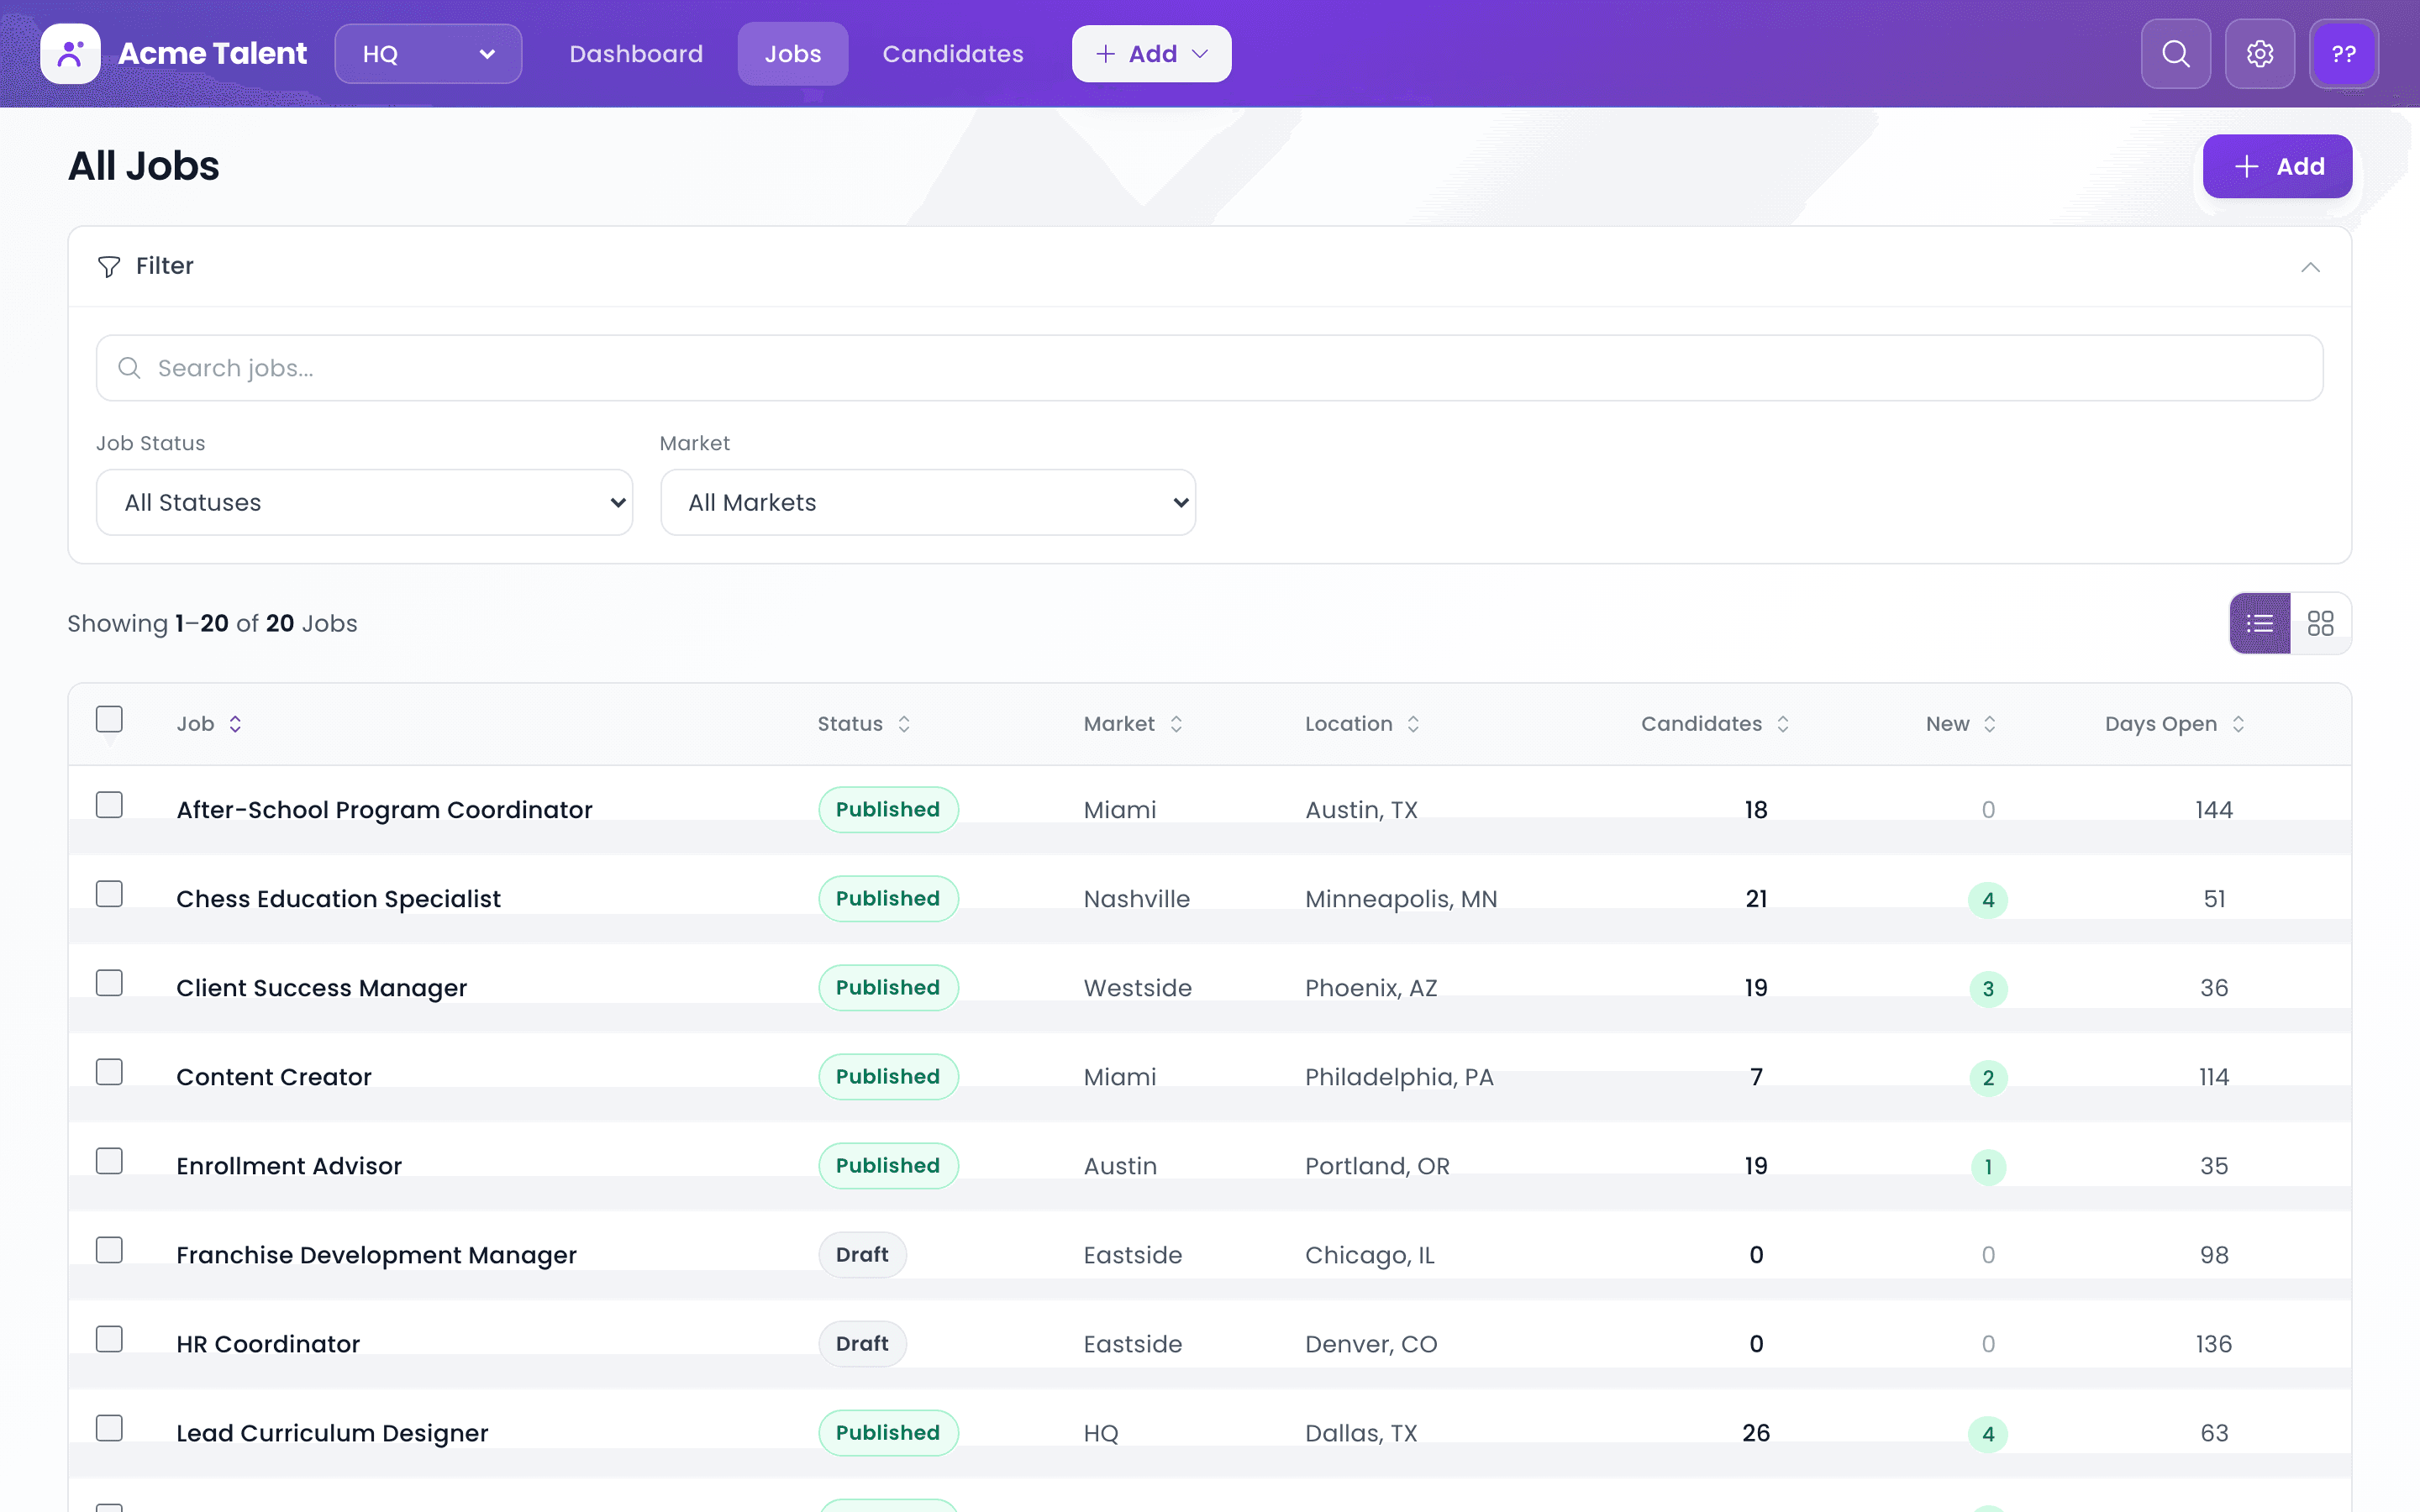The height and width of the screenshot is (1512, 2420).
Task: Sort by Location column arrows
Action: [1413, 724]
